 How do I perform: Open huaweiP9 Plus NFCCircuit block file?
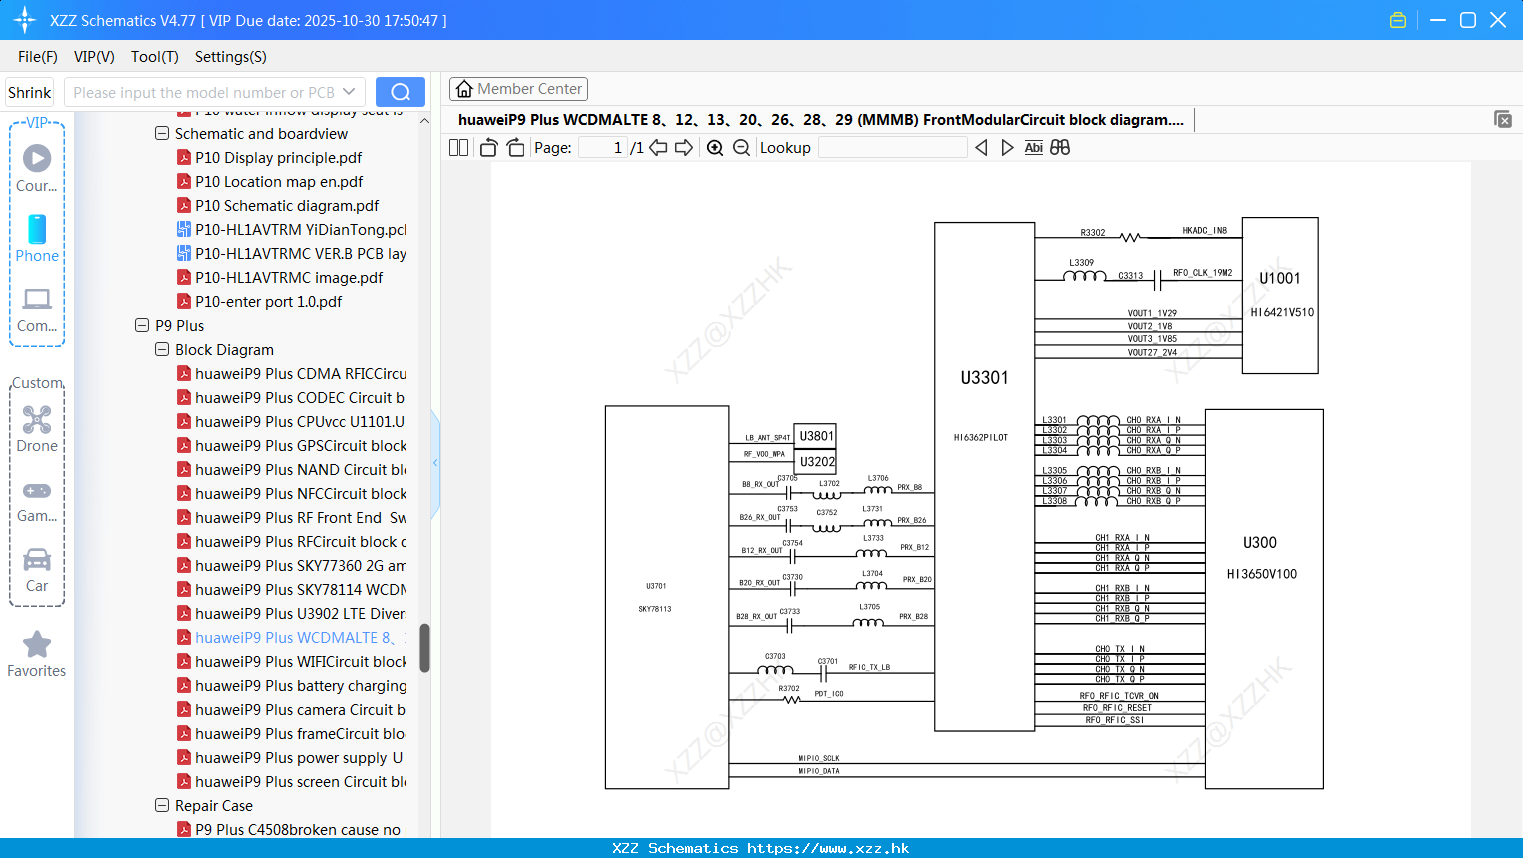pos(300,493)
